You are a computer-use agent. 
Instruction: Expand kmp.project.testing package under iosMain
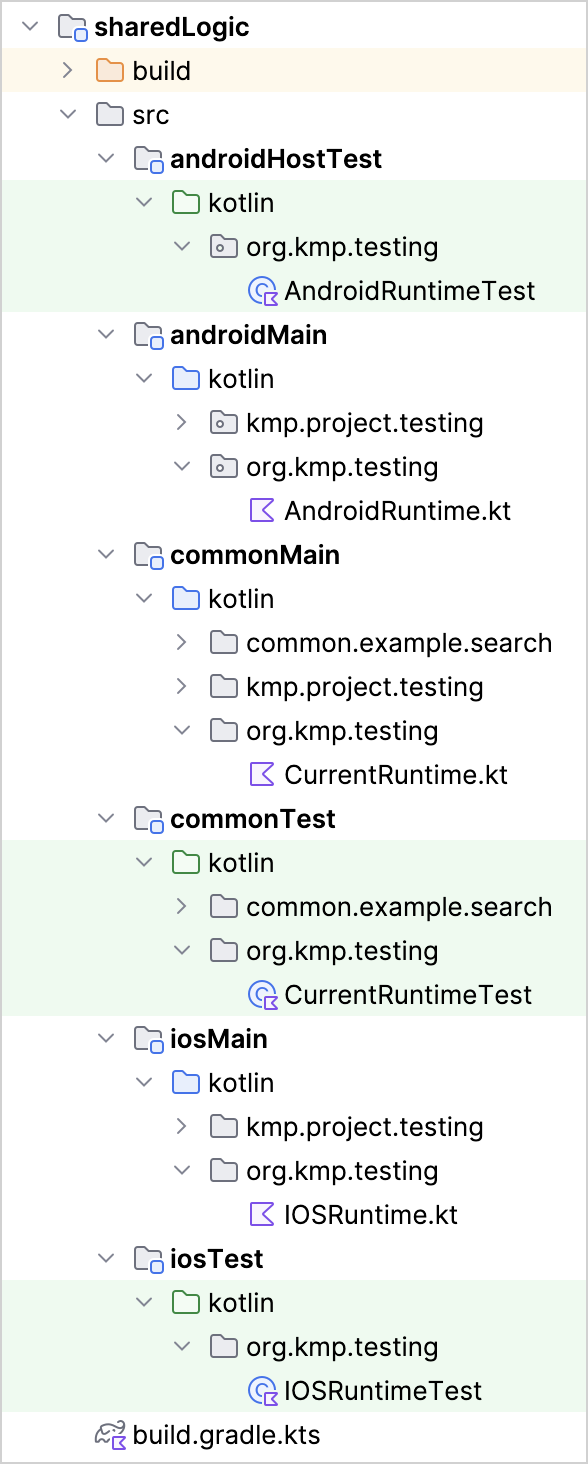pos(181,1127)
